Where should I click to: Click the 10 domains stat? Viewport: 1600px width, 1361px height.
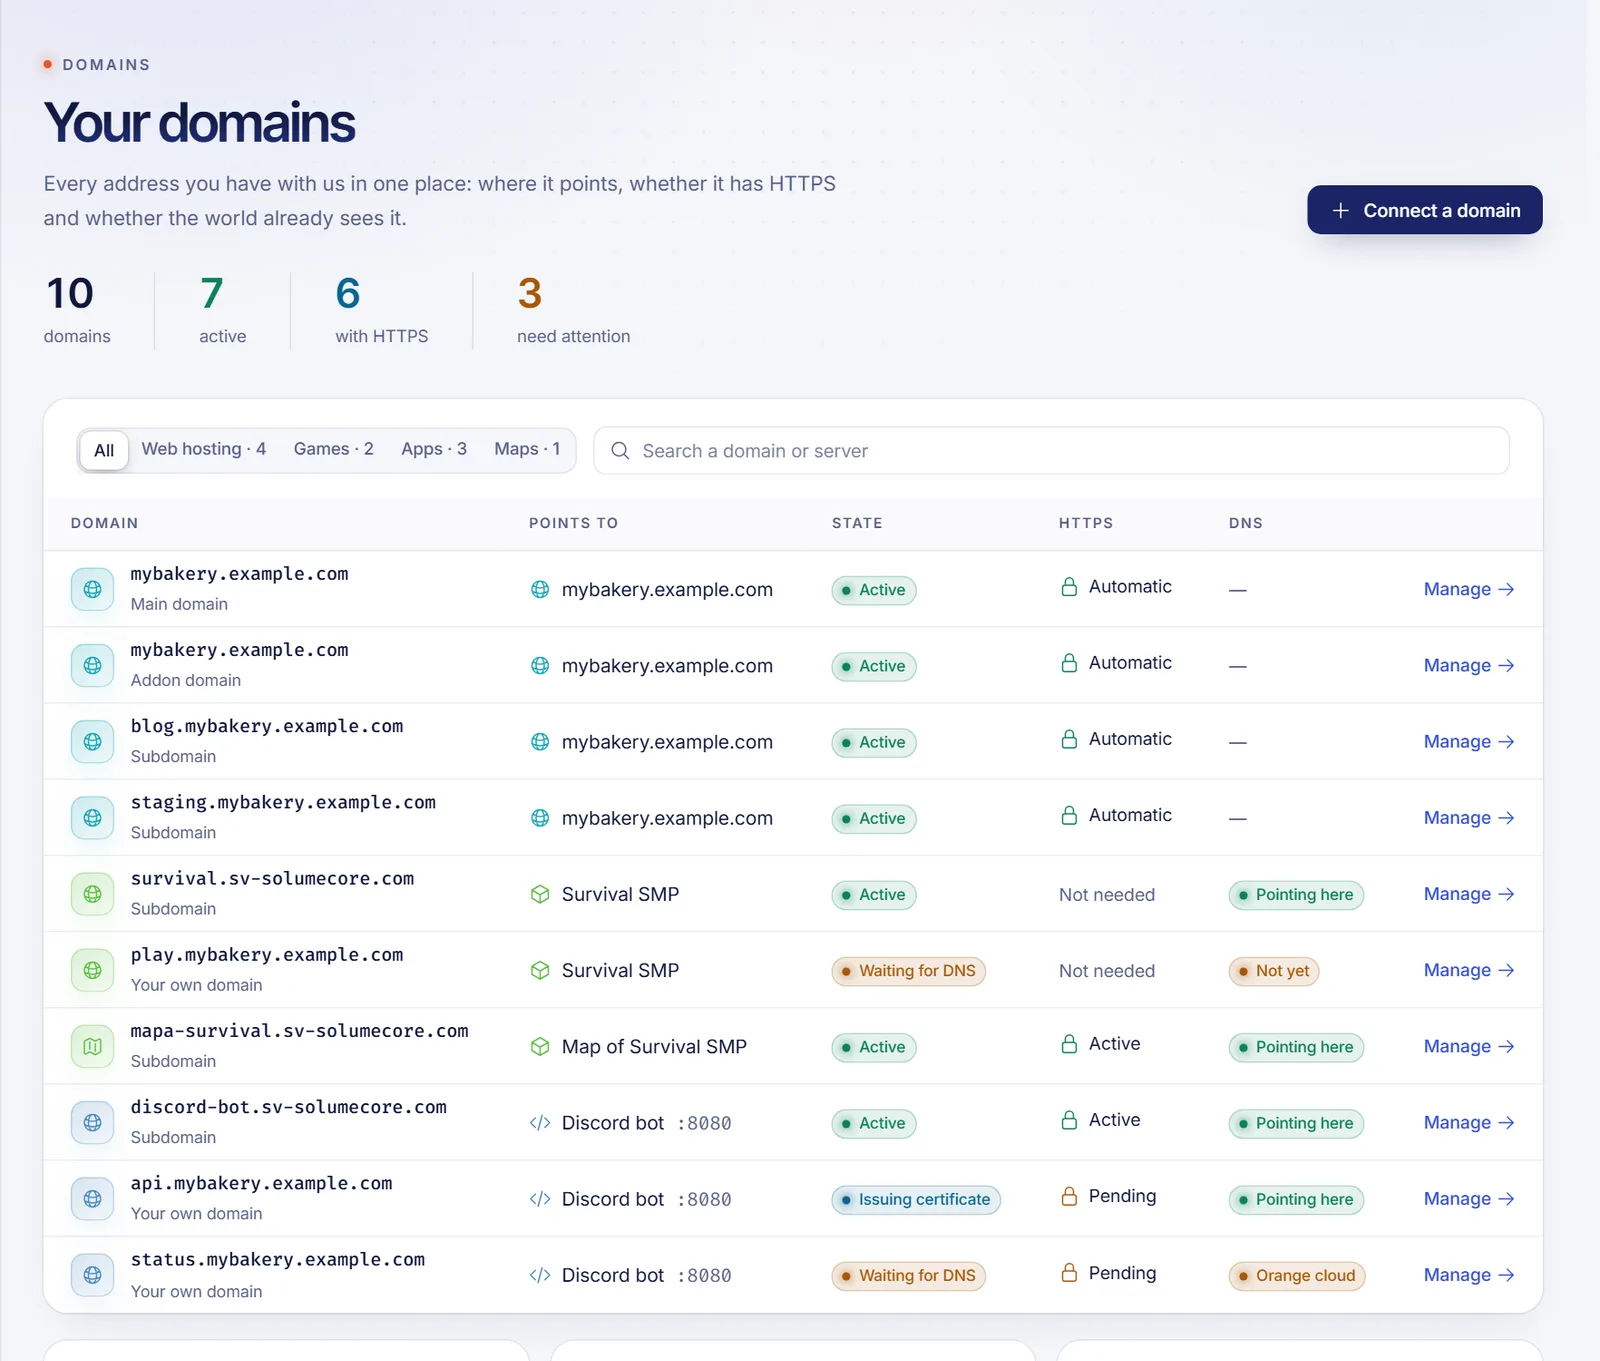77,310
